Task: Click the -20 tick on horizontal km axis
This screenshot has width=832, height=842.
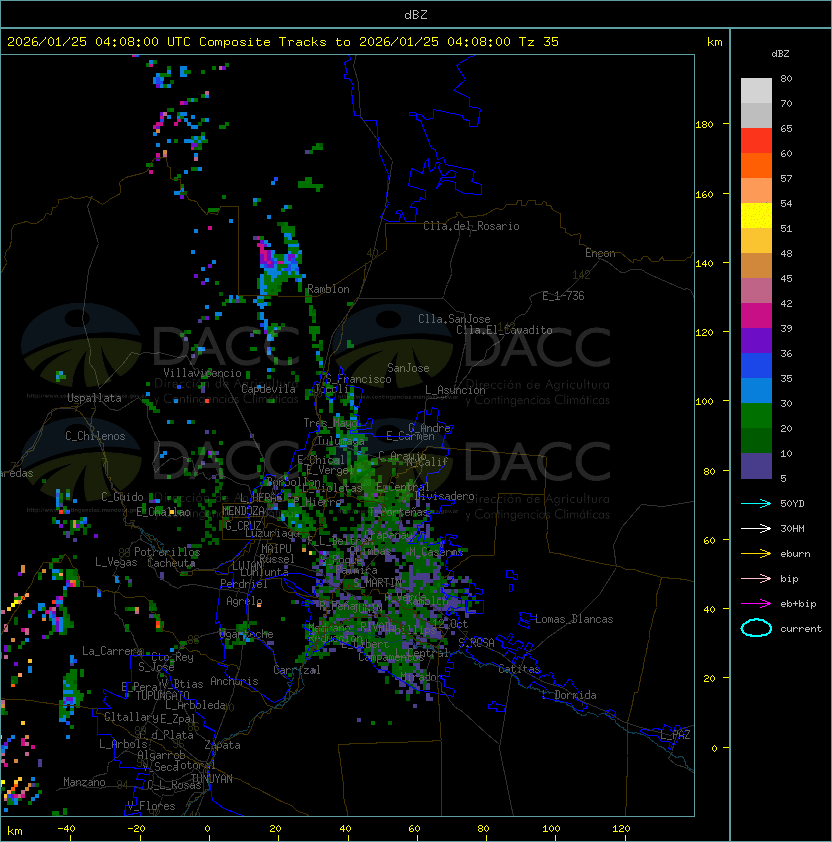Action: pos(136,829)
